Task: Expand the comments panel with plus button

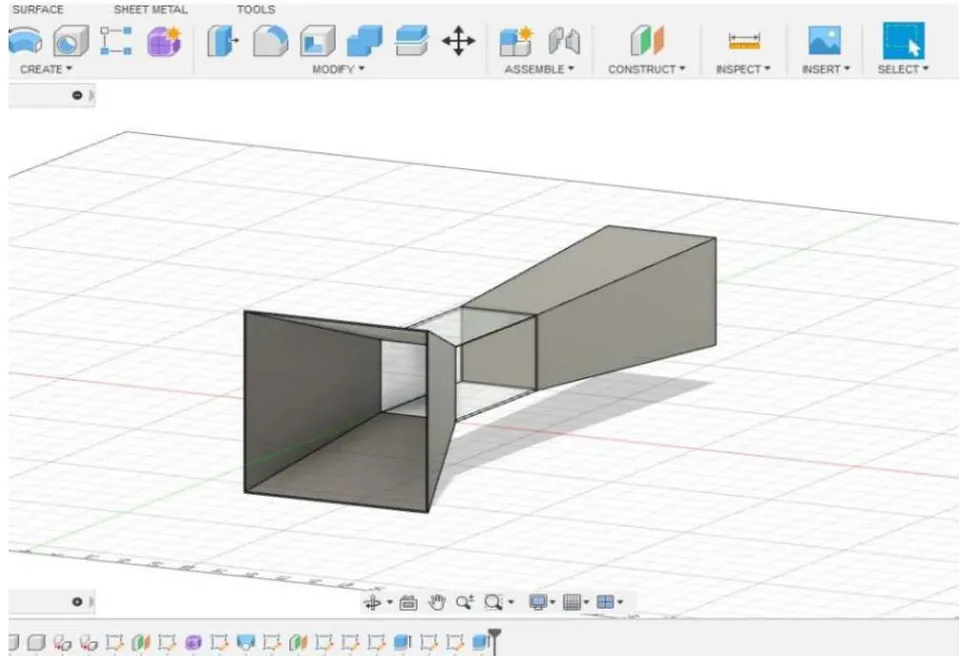Action: point(77,601)
